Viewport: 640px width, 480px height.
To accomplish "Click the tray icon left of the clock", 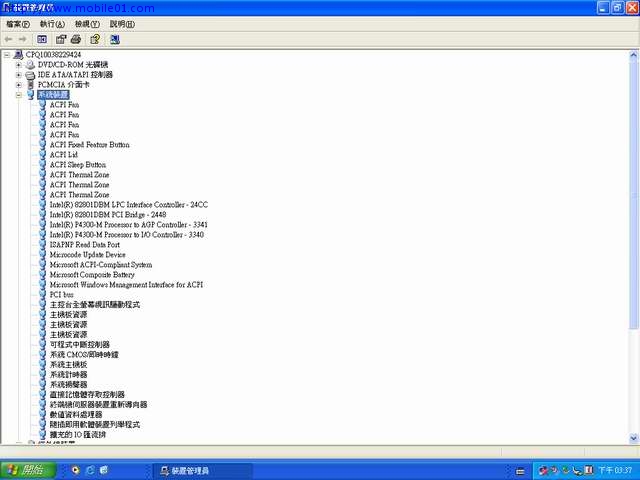I will tap(588, 471).
